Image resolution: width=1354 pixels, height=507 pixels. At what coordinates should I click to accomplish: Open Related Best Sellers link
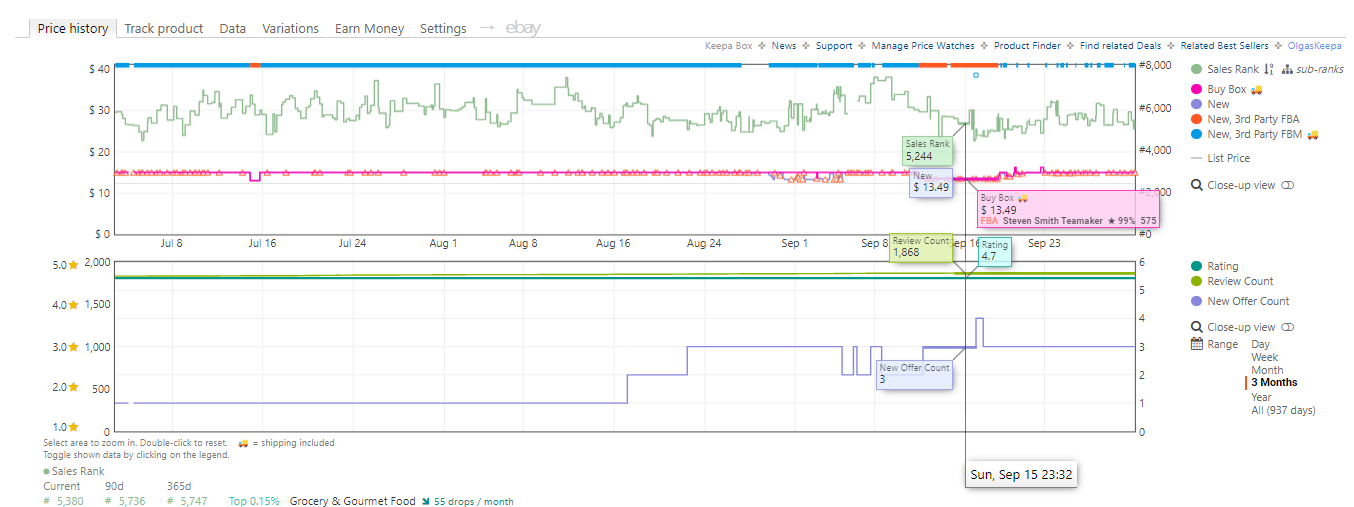click(x=1224, y=45)
